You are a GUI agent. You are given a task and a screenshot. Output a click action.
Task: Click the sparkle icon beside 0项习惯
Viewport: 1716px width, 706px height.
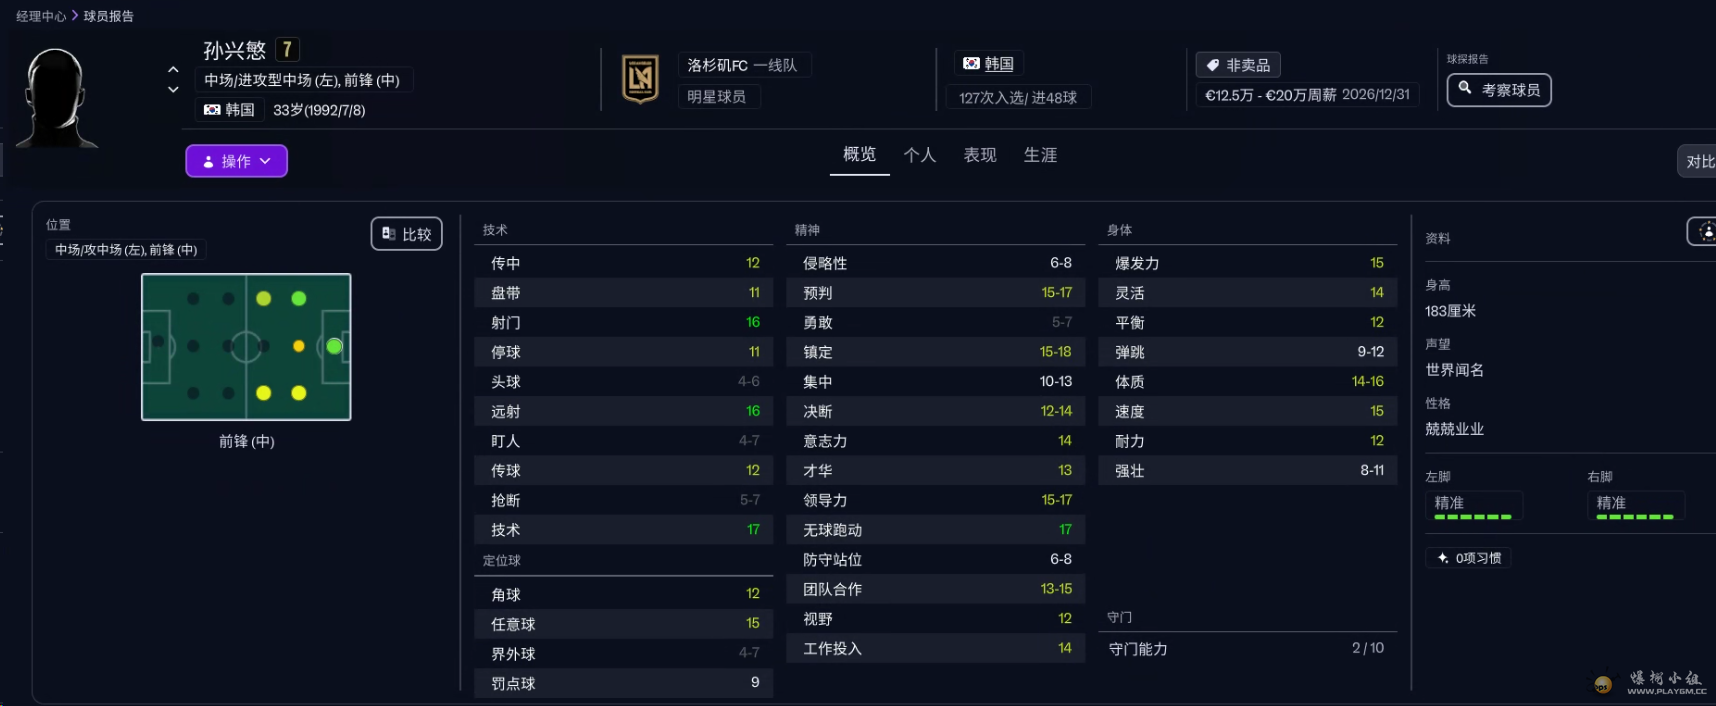click(x=1442, y=558)
